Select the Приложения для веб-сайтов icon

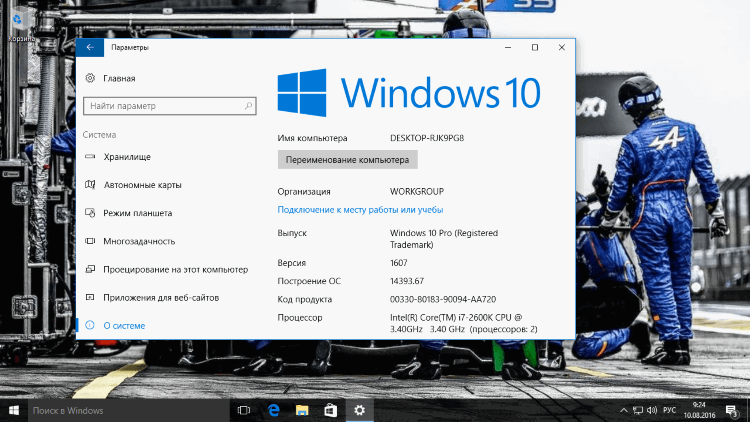90,298
